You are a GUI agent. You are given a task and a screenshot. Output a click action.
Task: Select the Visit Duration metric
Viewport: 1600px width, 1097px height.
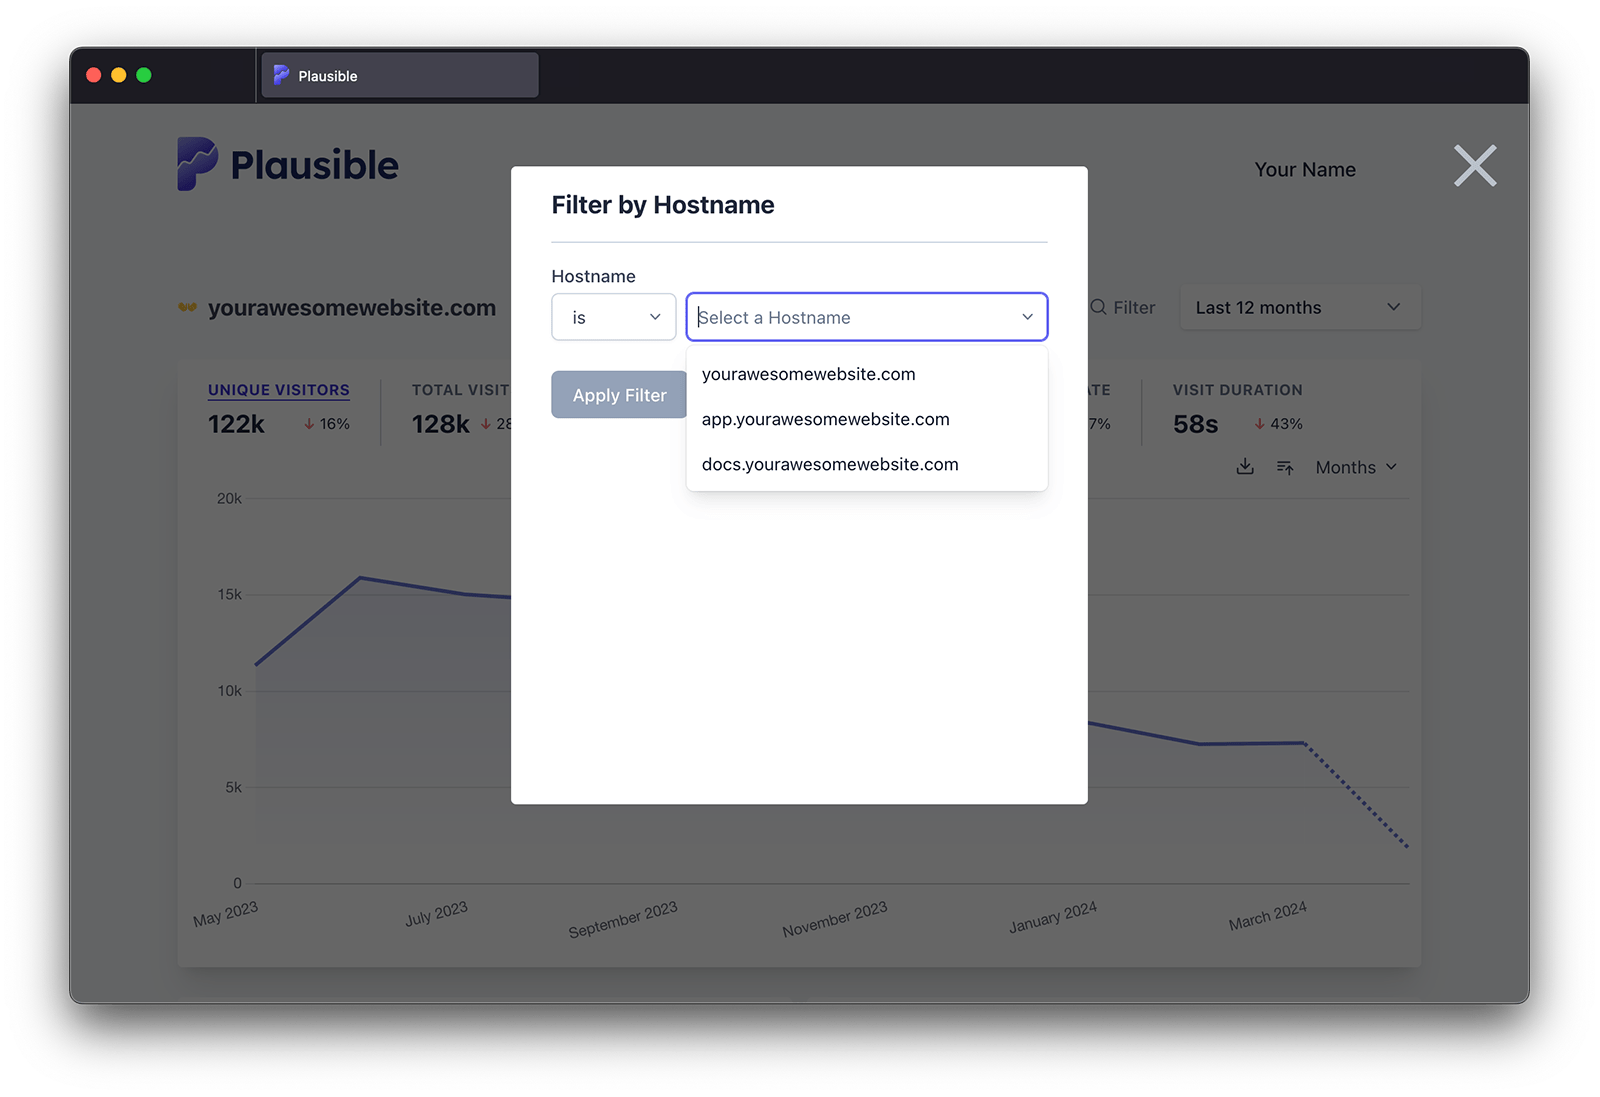tap(1238, 390)
